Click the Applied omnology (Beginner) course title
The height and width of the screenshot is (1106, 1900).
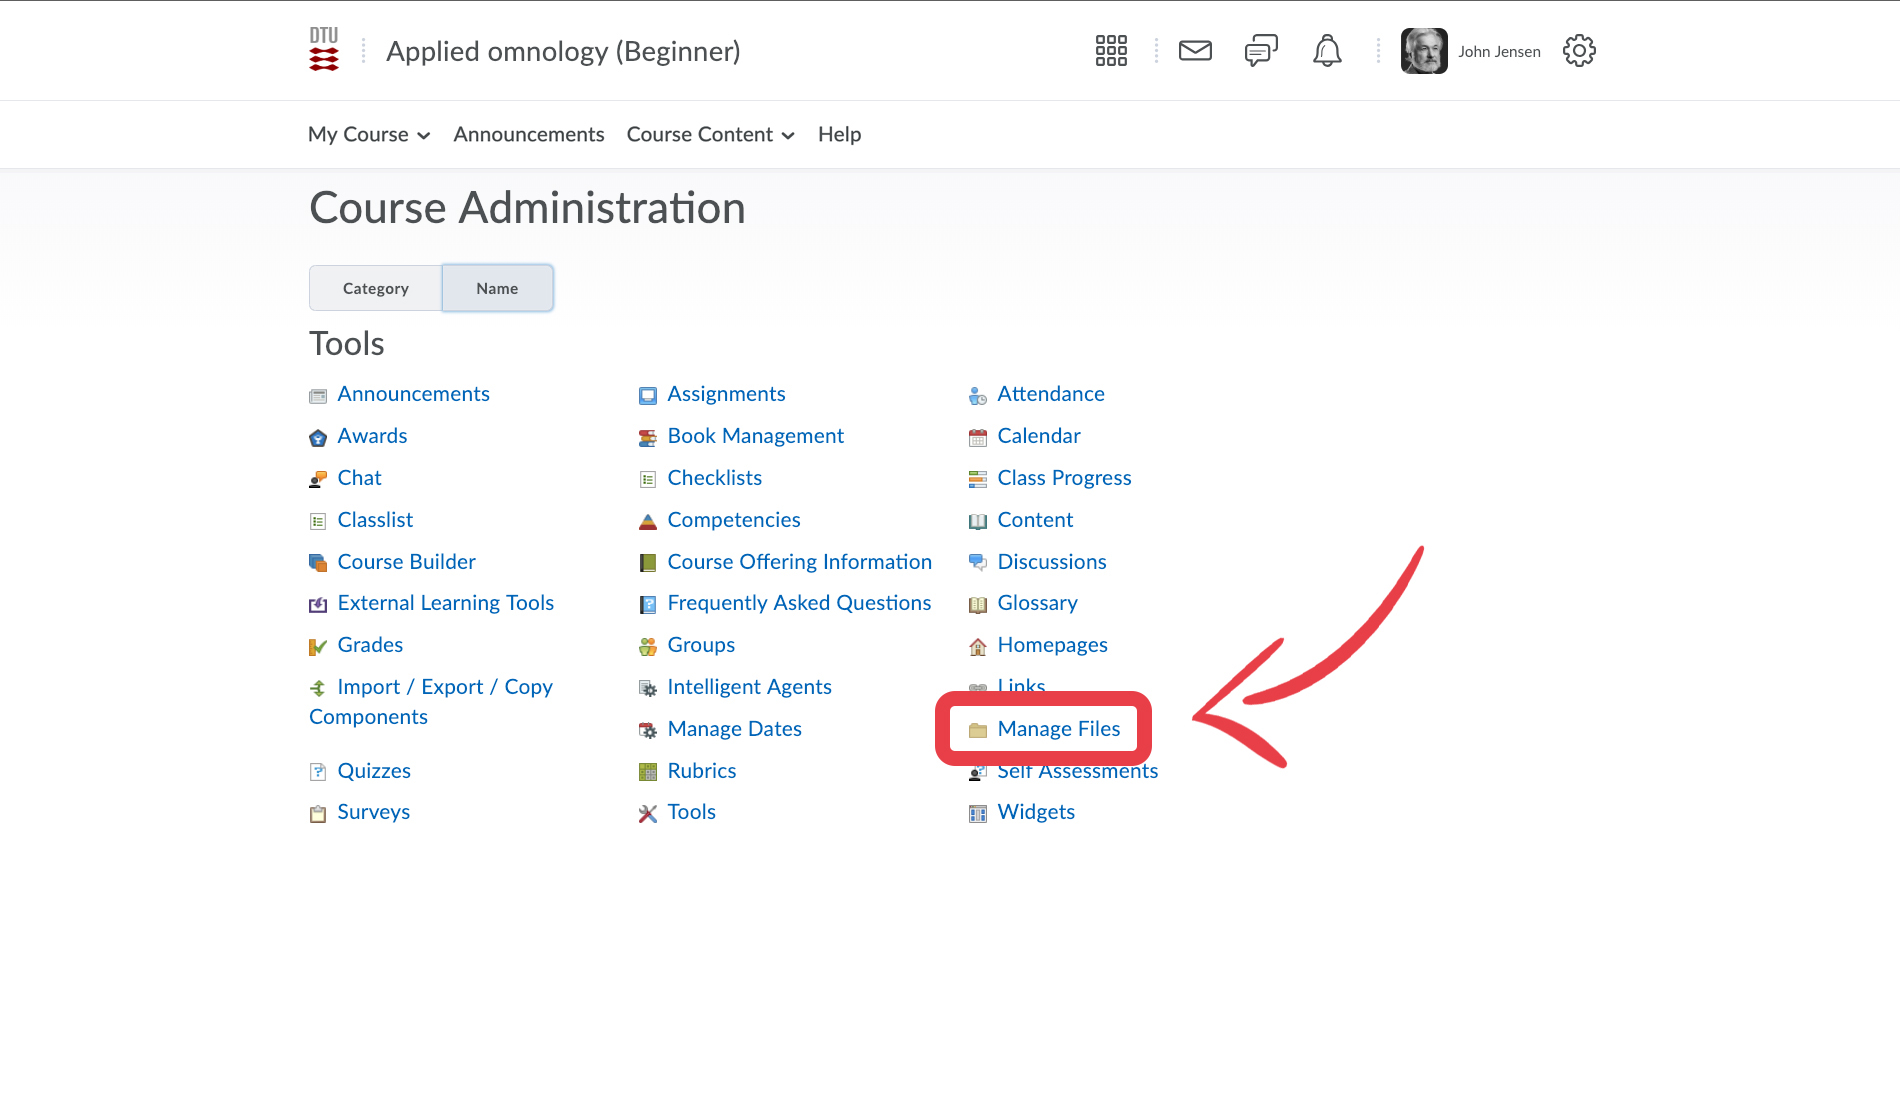[563, 51]
